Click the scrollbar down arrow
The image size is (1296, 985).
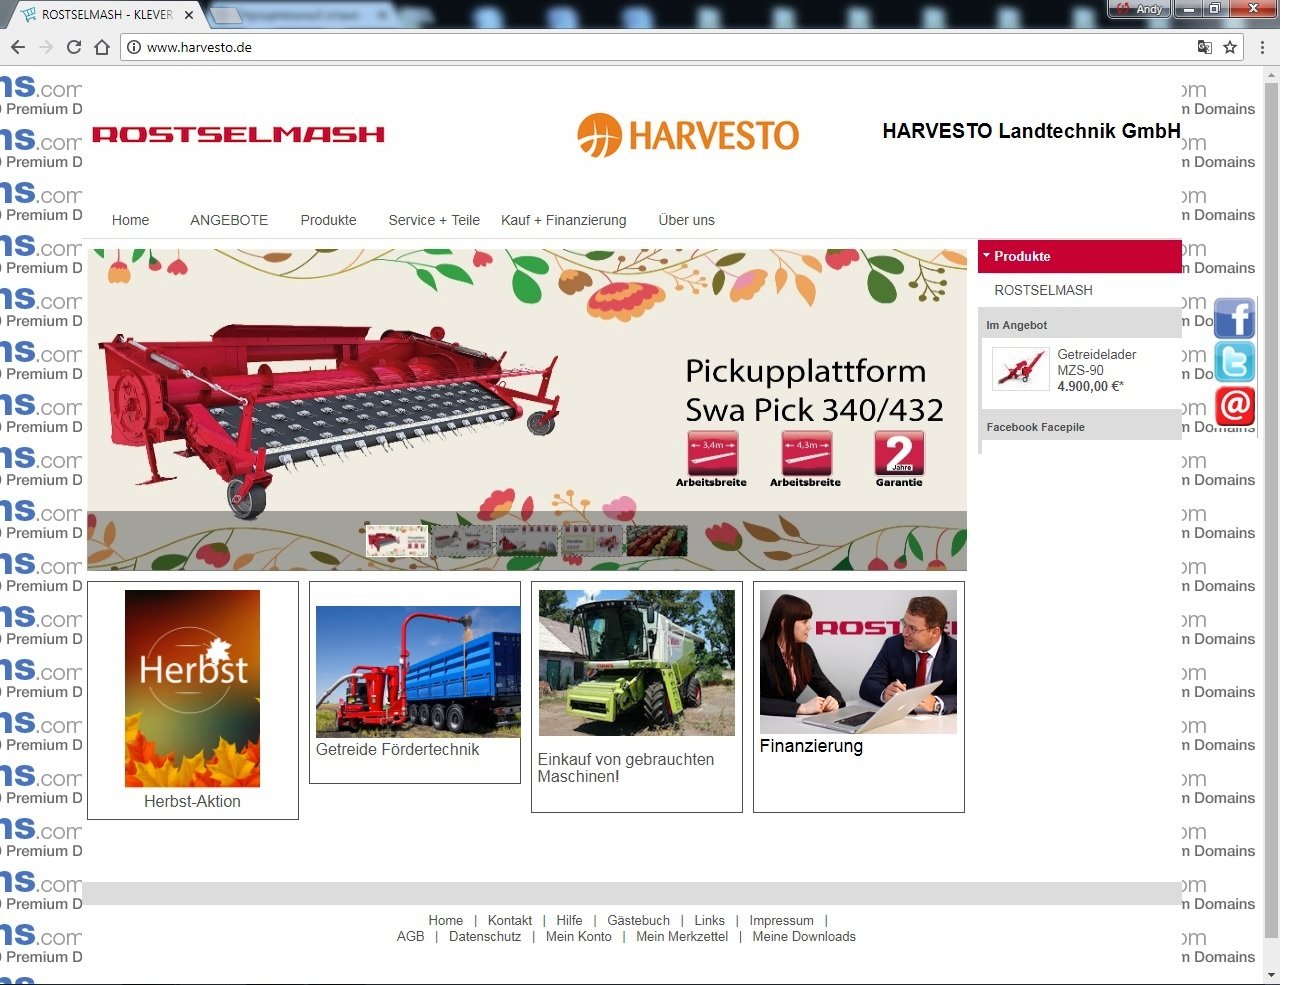[x=1272, y=975]
